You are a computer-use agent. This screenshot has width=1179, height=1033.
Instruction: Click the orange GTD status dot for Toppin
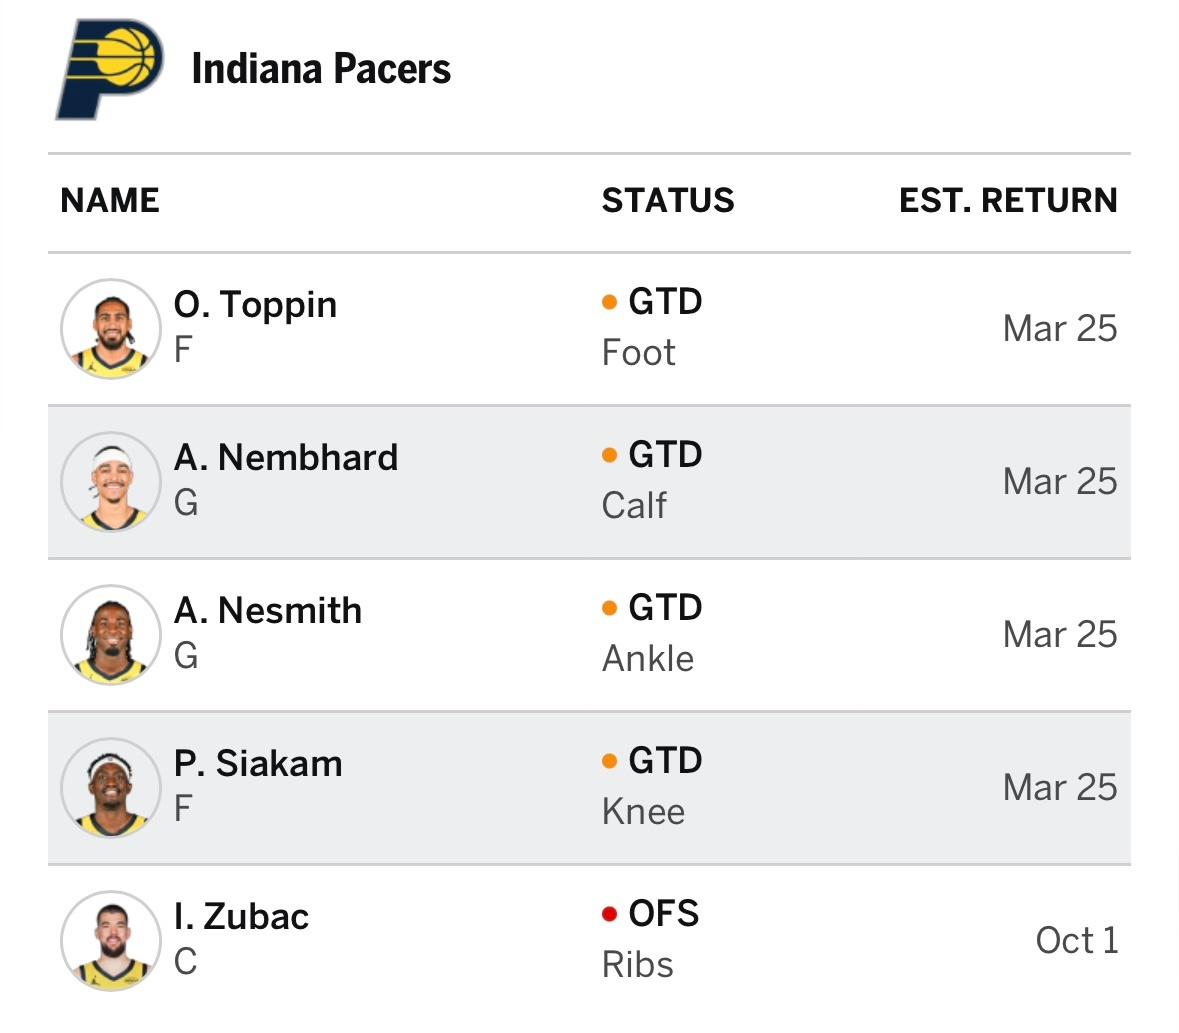(x=610, y=302)
